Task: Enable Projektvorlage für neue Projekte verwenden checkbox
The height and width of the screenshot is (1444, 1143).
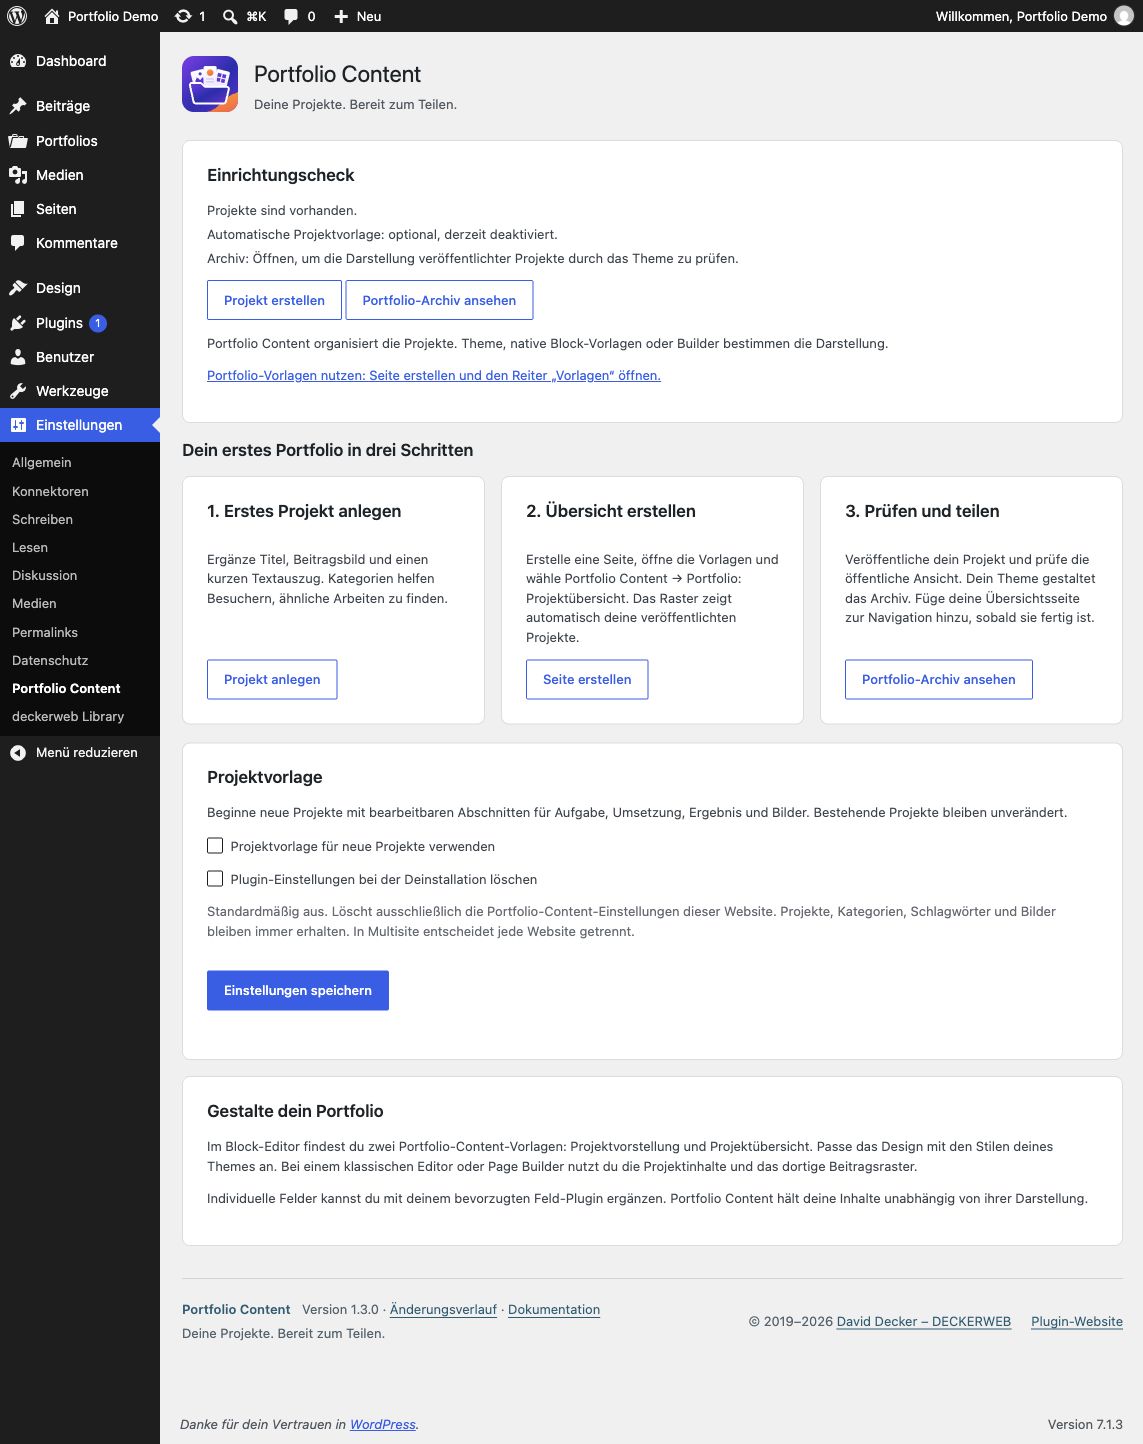Action: pos(215,846)
